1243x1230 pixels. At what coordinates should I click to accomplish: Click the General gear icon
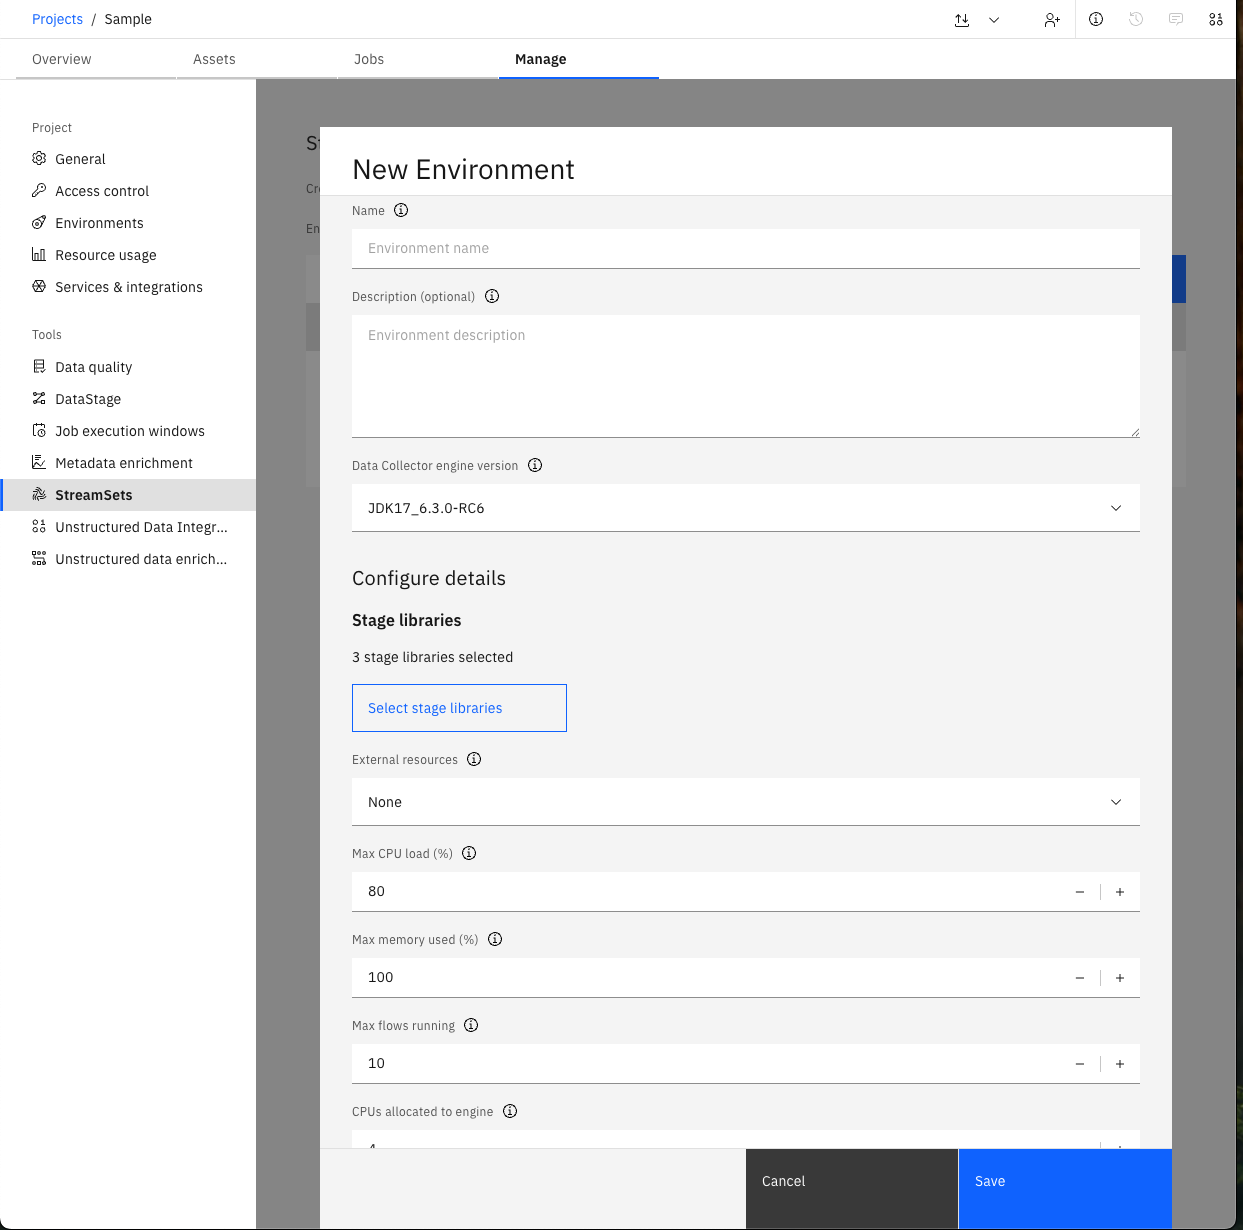pyautogui.click(x=39, y=158)
